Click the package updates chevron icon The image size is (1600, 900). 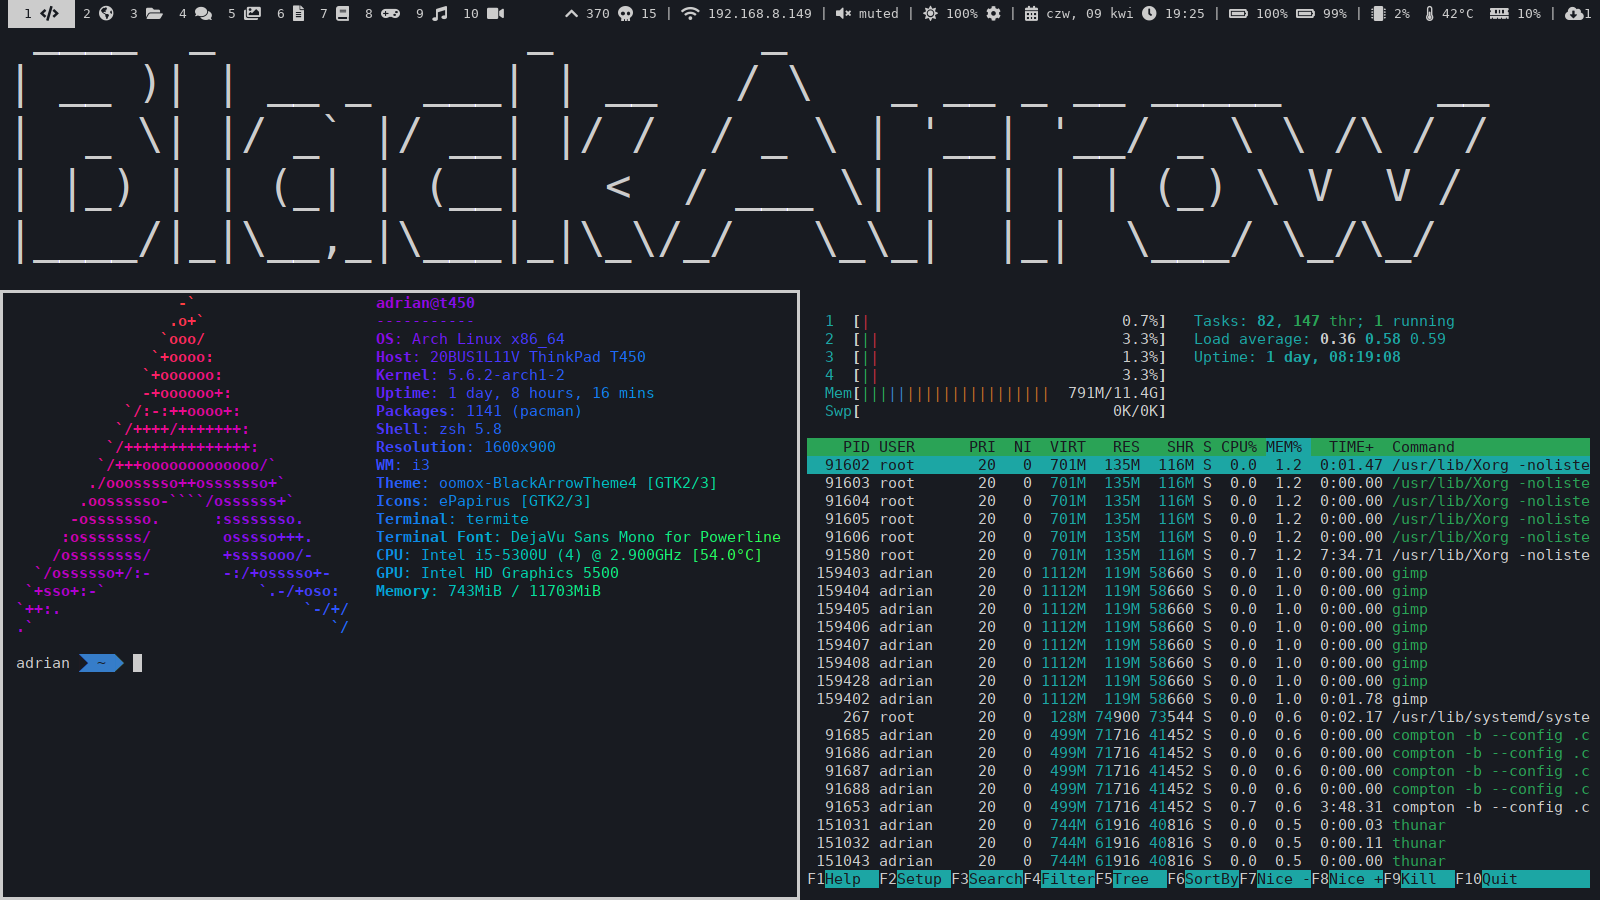571,14
